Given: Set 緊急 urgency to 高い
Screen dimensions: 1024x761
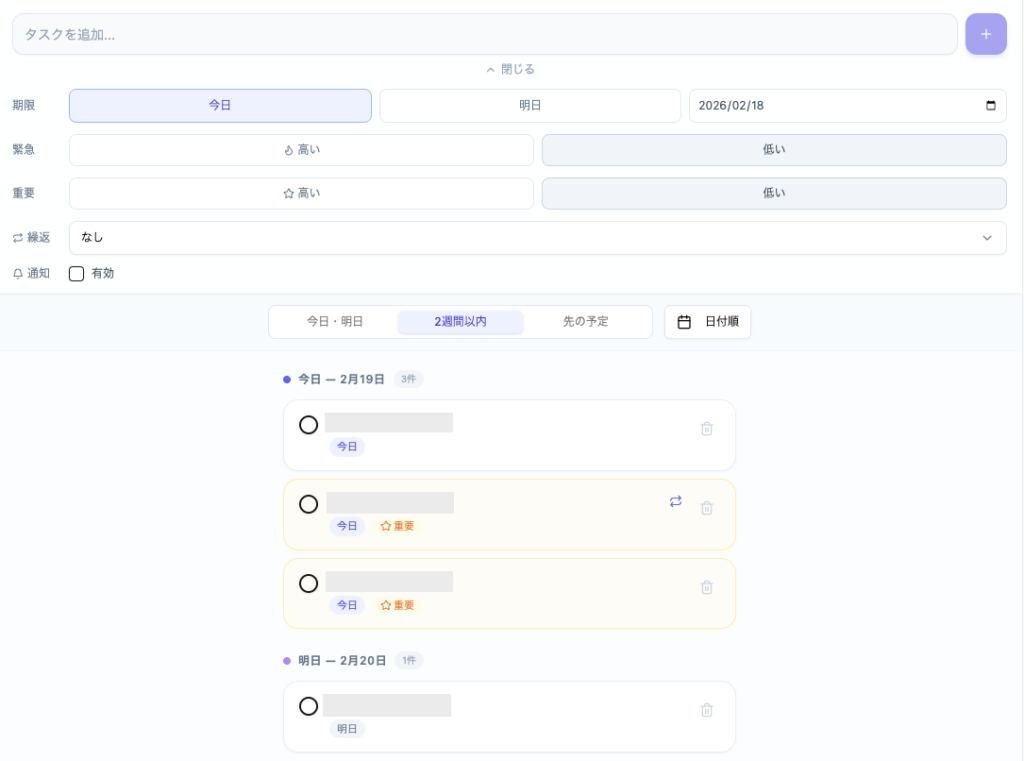Looking at the screenshot, I should click(301, 150).
